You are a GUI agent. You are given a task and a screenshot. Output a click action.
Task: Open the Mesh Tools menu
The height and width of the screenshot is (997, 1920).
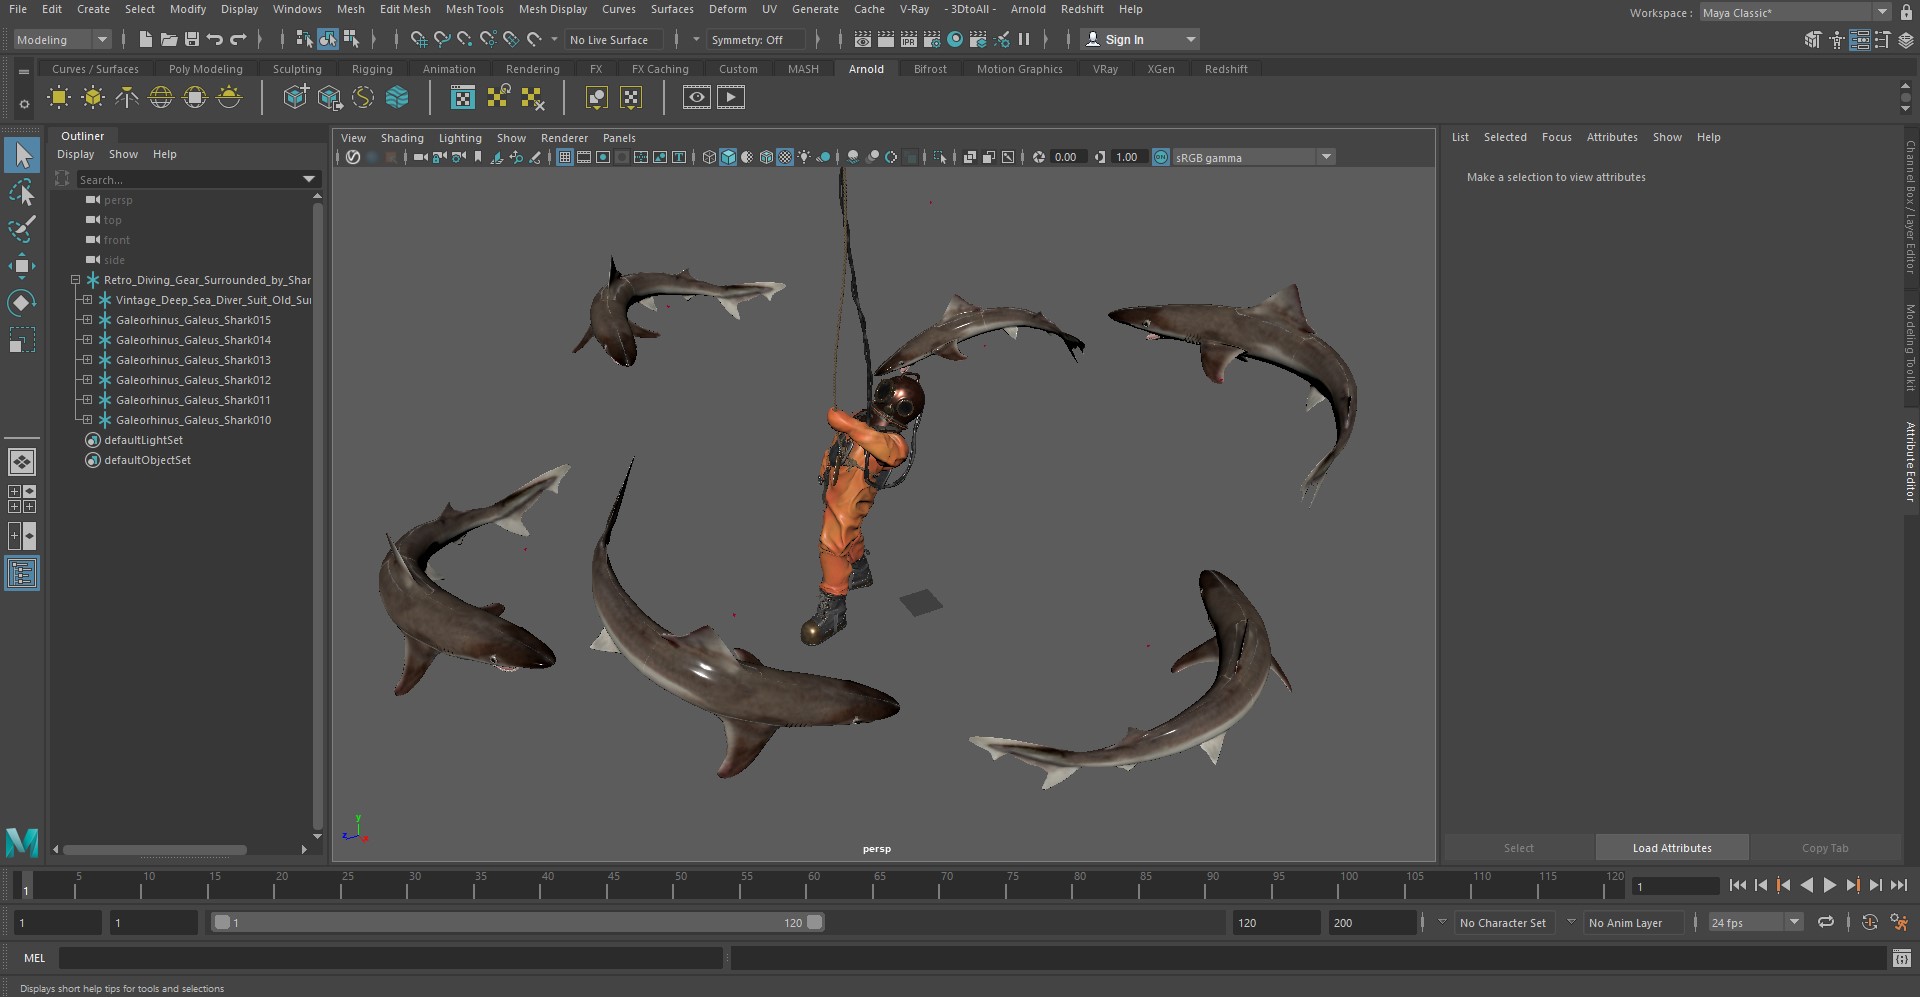(474, 9)
